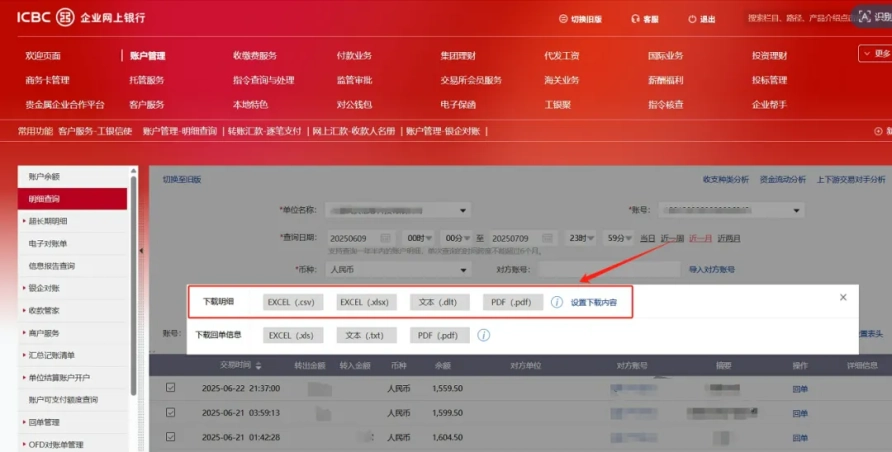This screenshot has width=892, height=452.
Task: Click 切换至旧版 link above the form
Action: click(x=182, y=179)
